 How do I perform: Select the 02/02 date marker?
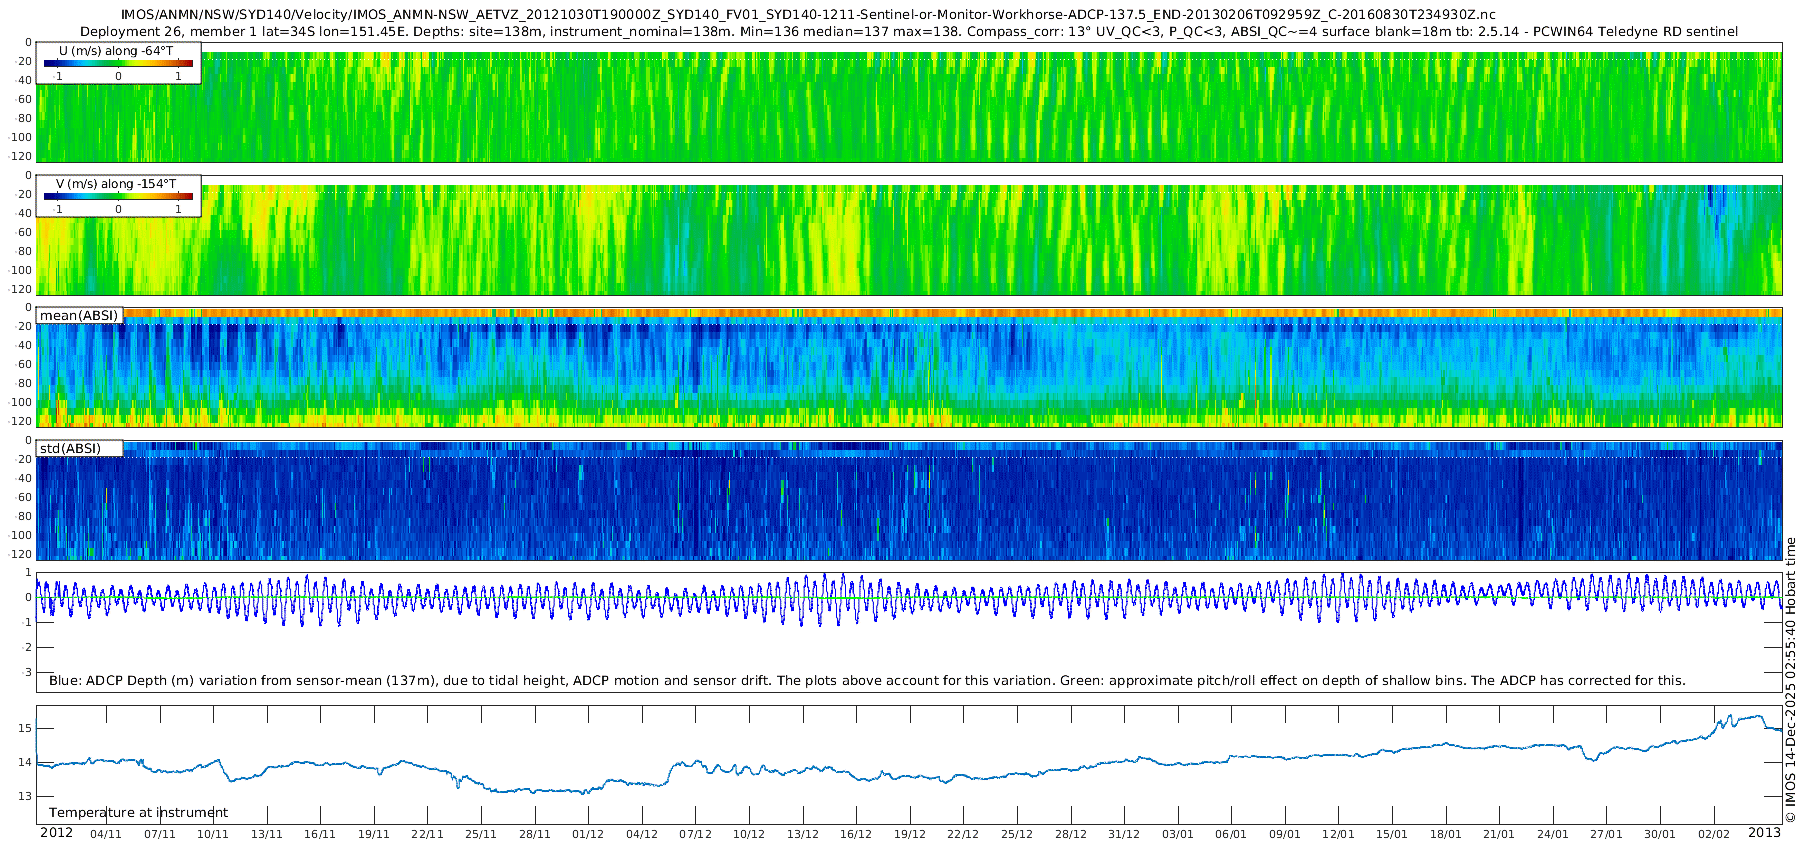[1713, 834]
